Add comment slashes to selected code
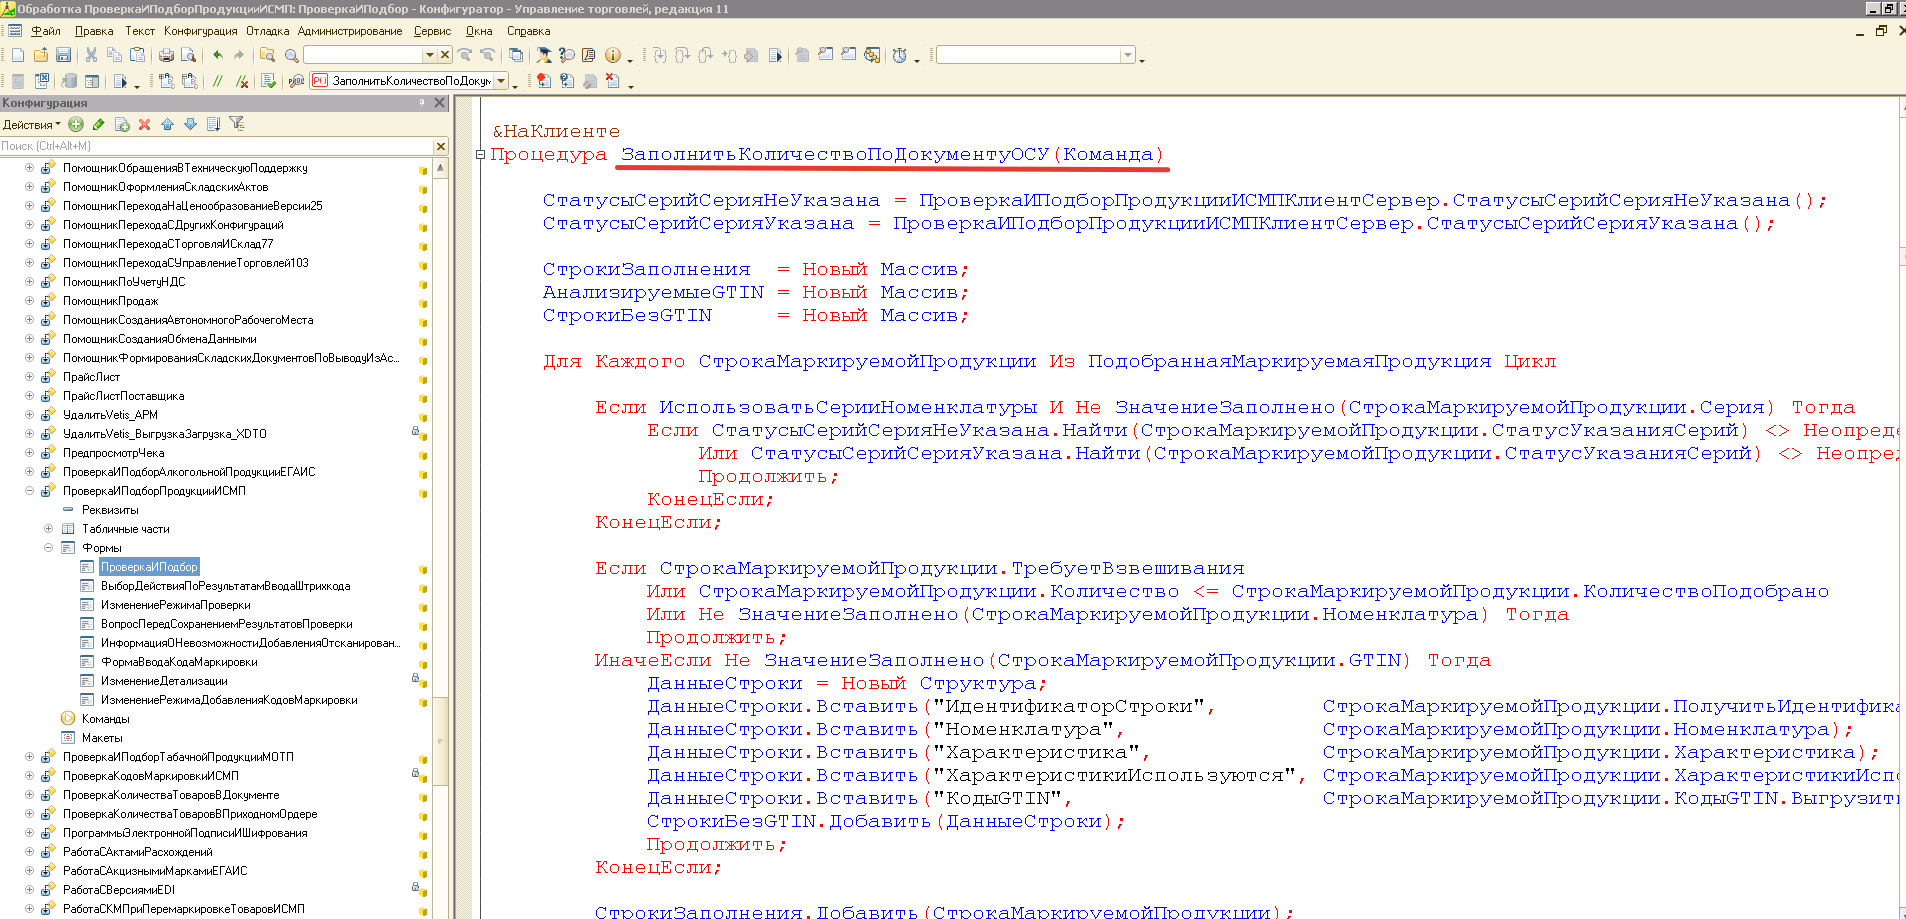Screen dimensions: 1906x919 tap(217, 81)
